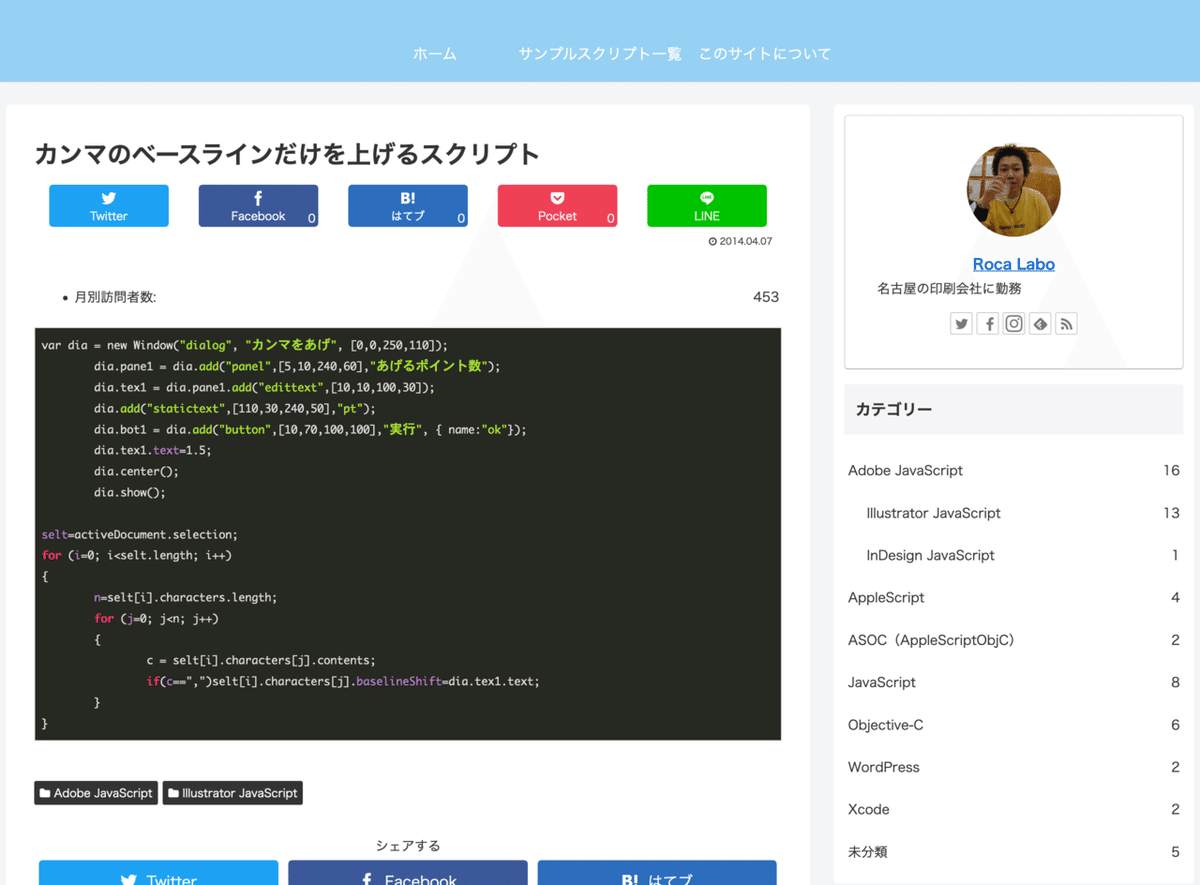Open the author's Twitter profile icon
The width and height of the screenshot is (1200, 885).
tap(961, 323)
